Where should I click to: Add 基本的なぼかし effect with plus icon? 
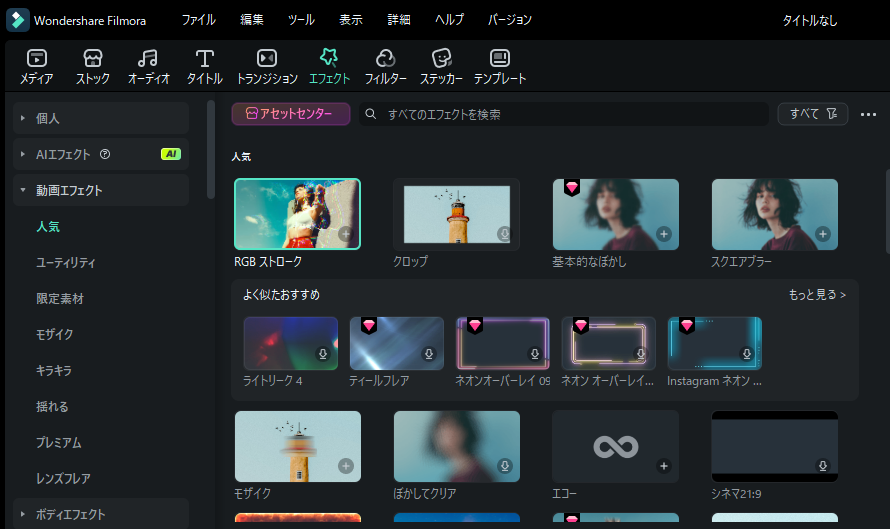point(664,234)
